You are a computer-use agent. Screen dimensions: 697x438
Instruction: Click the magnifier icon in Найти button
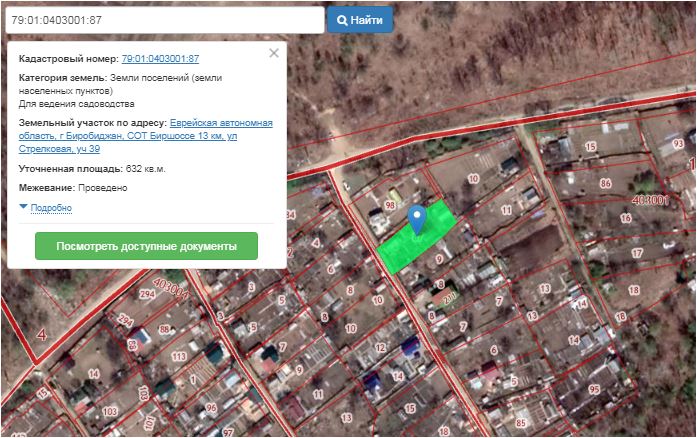point(342,20)
